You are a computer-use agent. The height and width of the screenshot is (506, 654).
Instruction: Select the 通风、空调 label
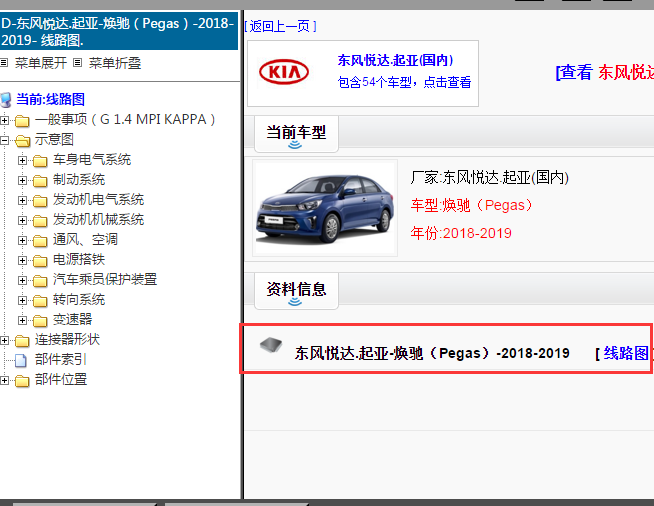[85, 240]
